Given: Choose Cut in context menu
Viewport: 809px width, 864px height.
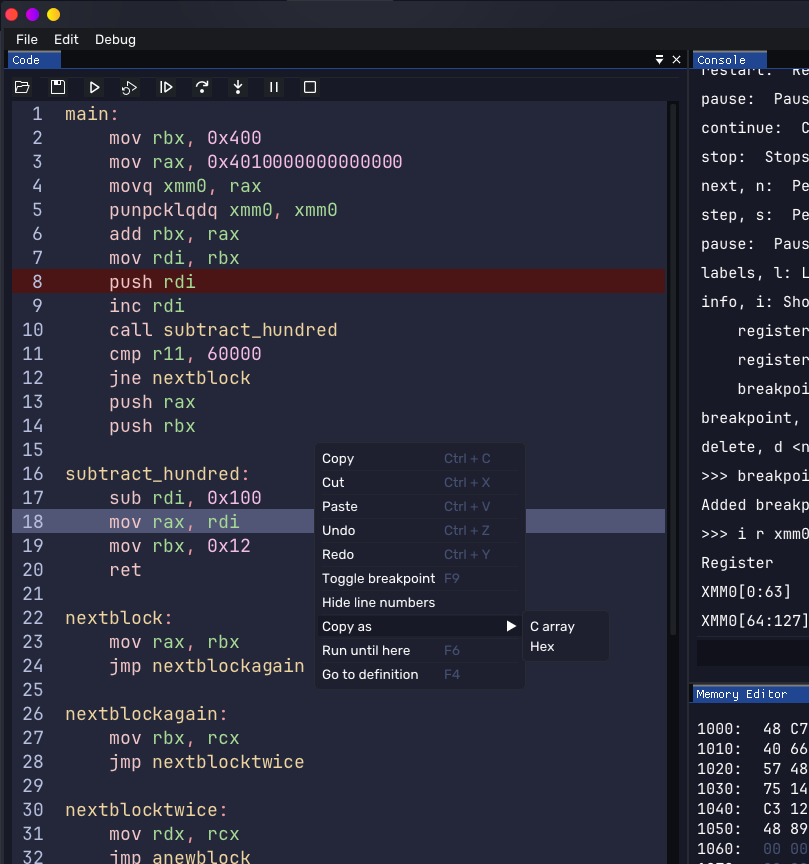Looking at the screenshot, I should pos(419,483).
